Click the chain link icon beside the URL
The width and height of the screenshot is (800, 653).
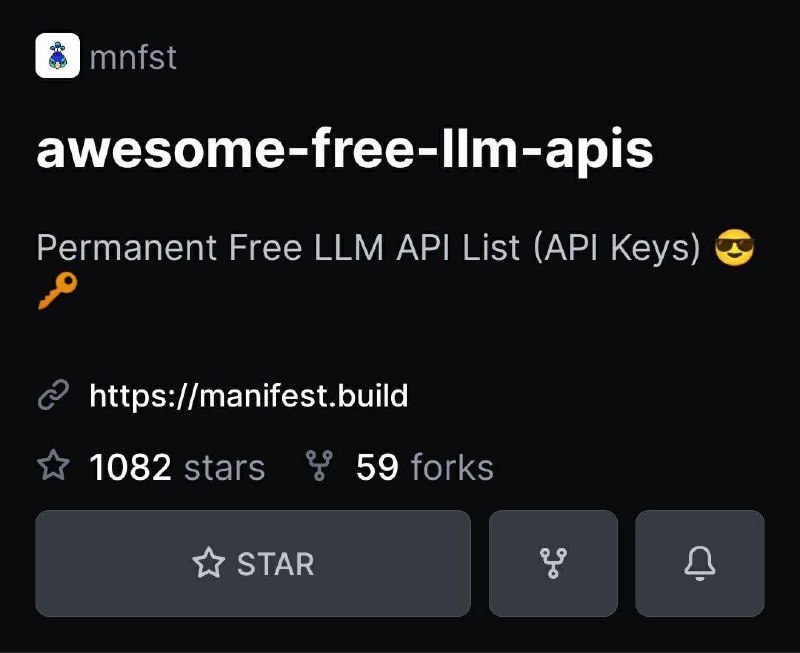[x=52, y=396]
